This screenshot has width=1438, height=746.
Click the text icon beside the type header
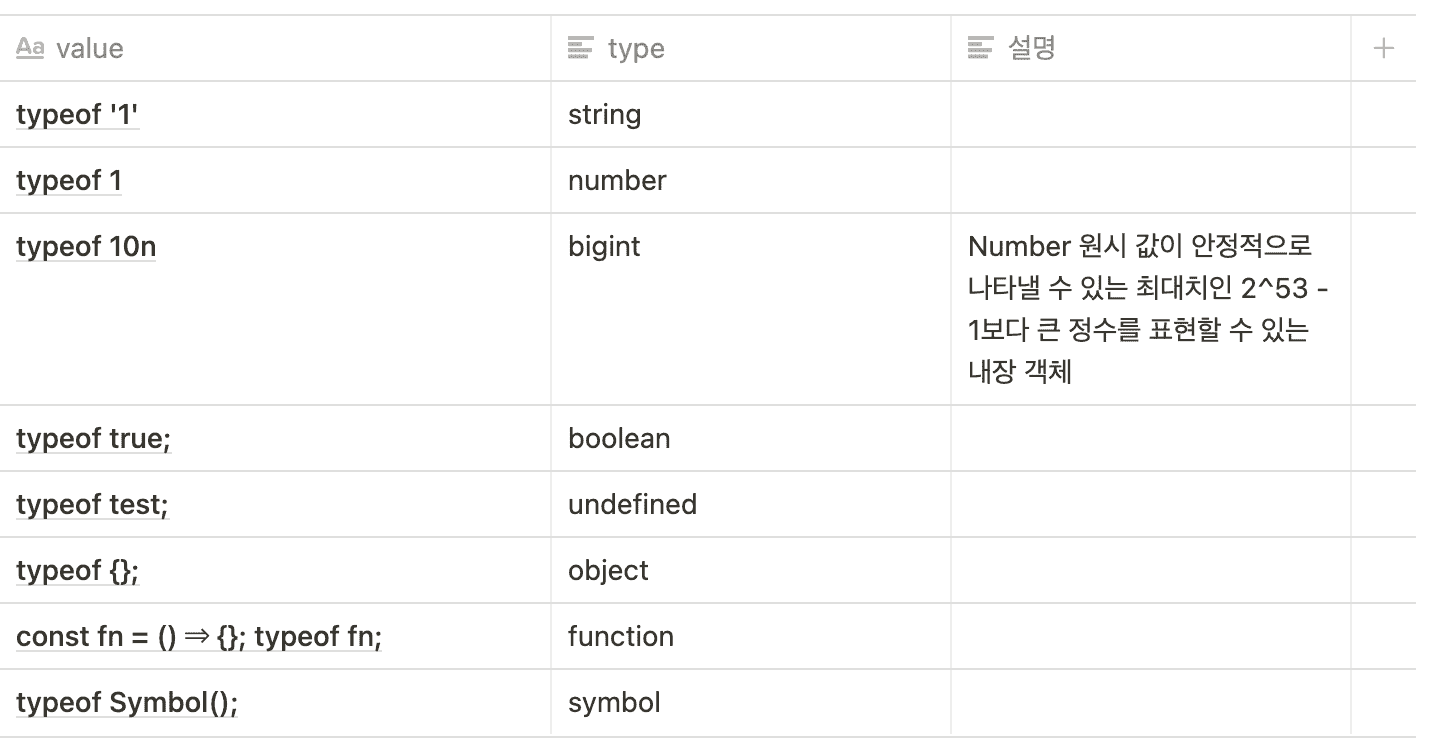580,48
